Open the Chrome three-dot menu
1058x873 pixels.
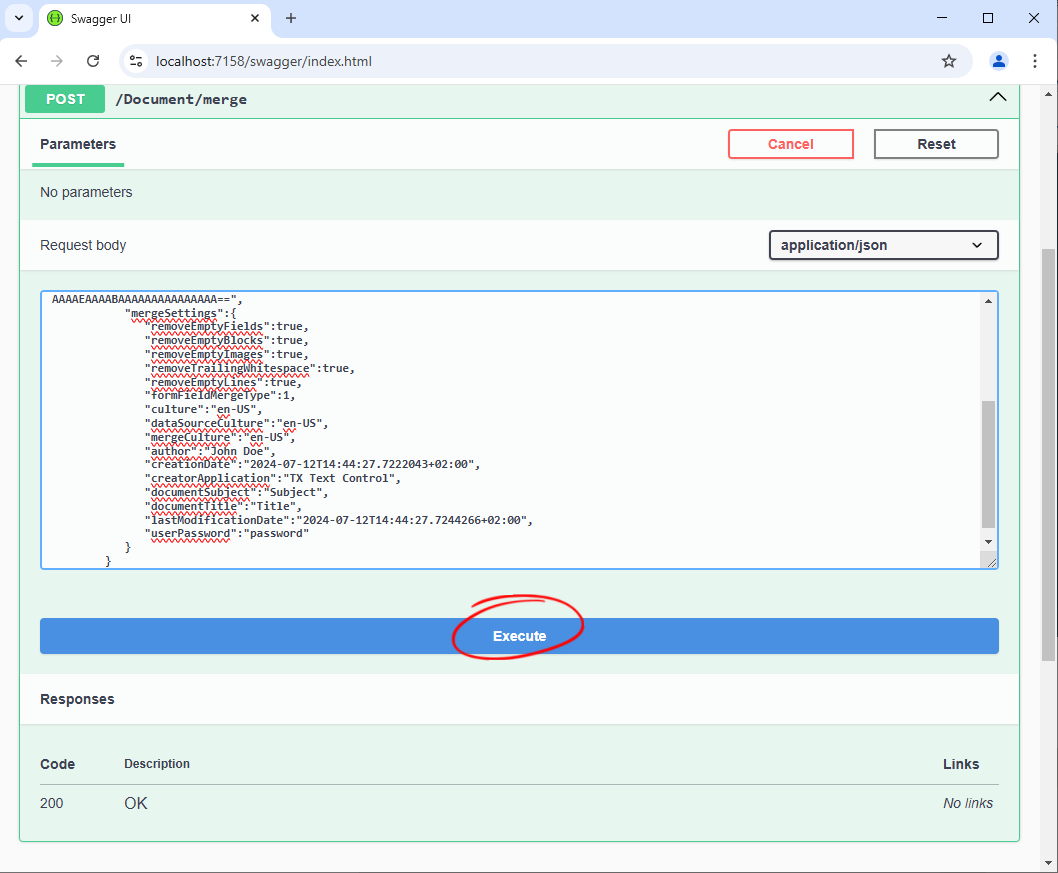click(x=1036, y=61)
